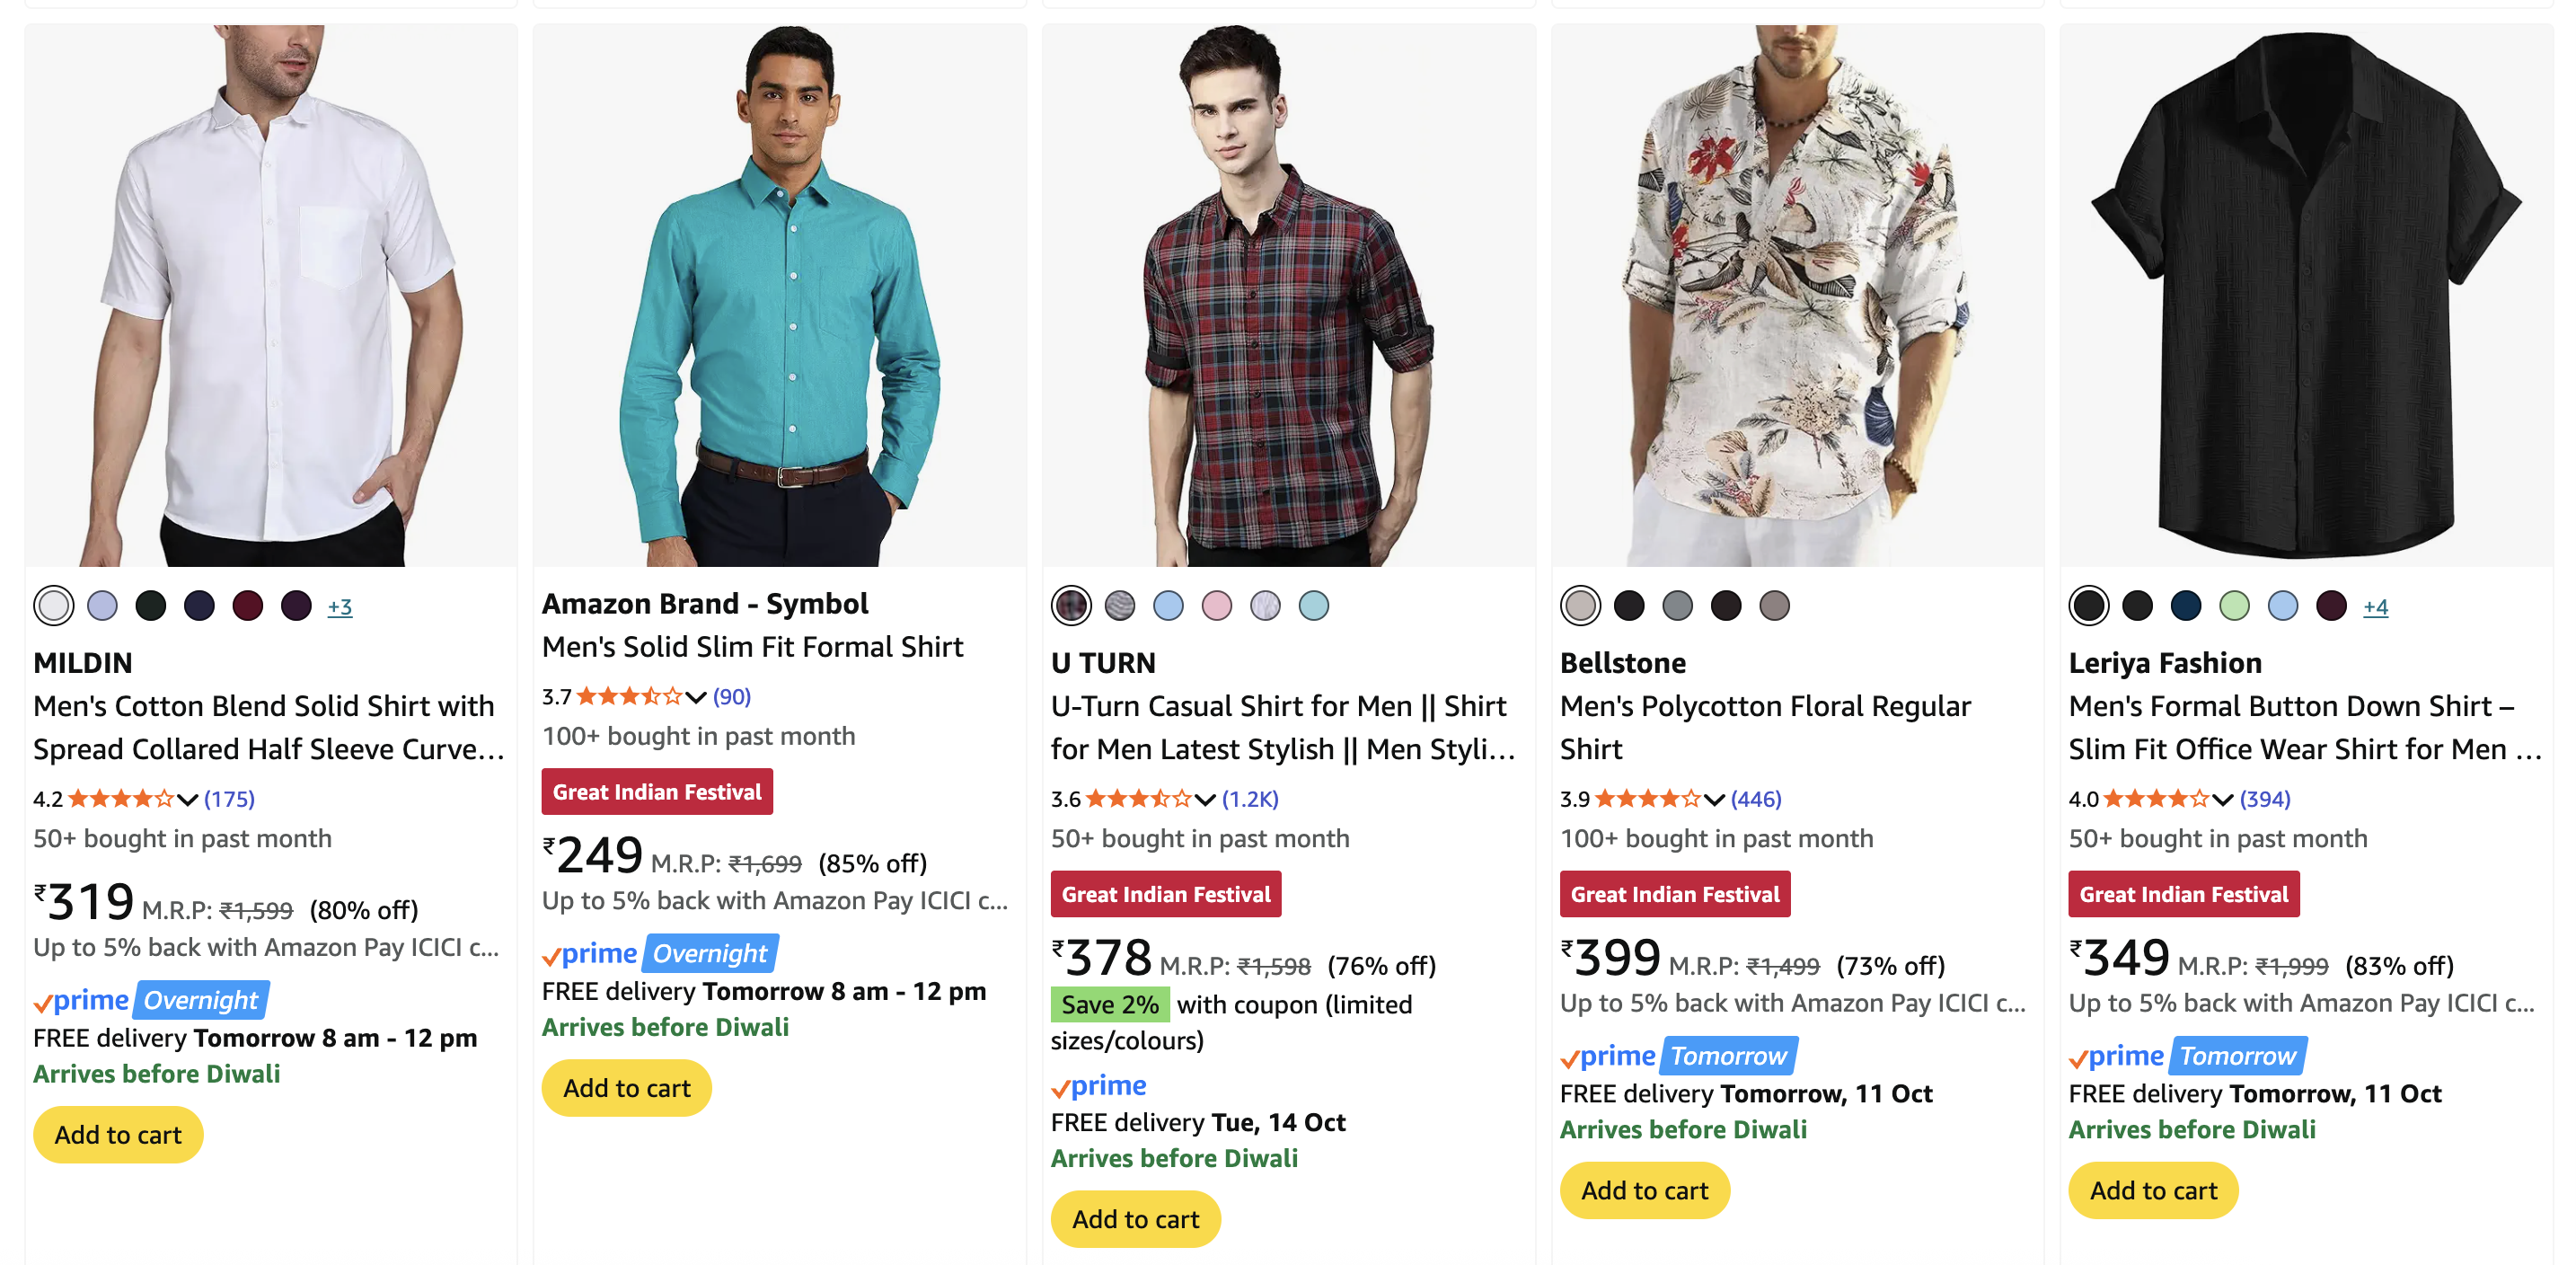The height and width of the screenshot is (1265, 2576).
Task: Open the teal Symbol shirt product image
Action: click(780, 296)
